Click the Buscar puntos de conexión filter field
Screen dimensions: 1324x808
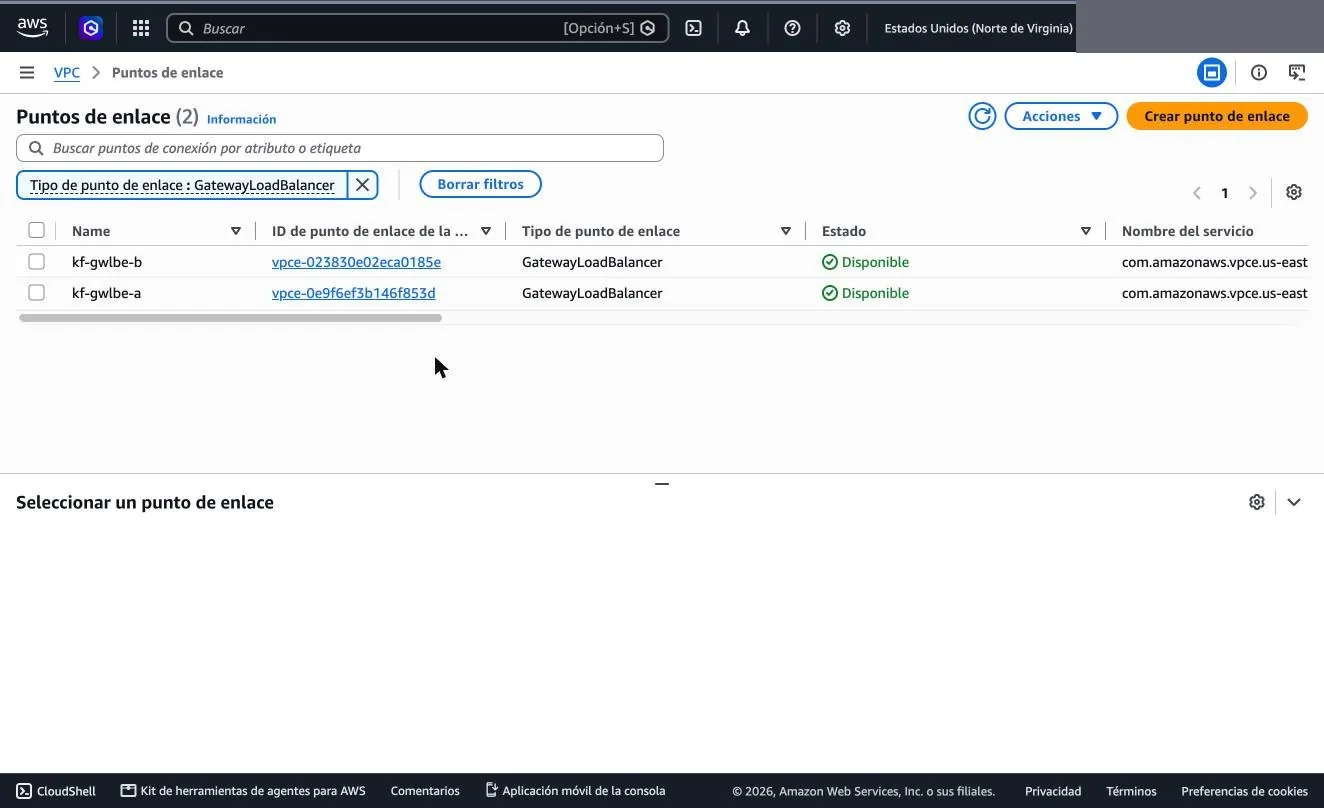click(x=340, y=148)
